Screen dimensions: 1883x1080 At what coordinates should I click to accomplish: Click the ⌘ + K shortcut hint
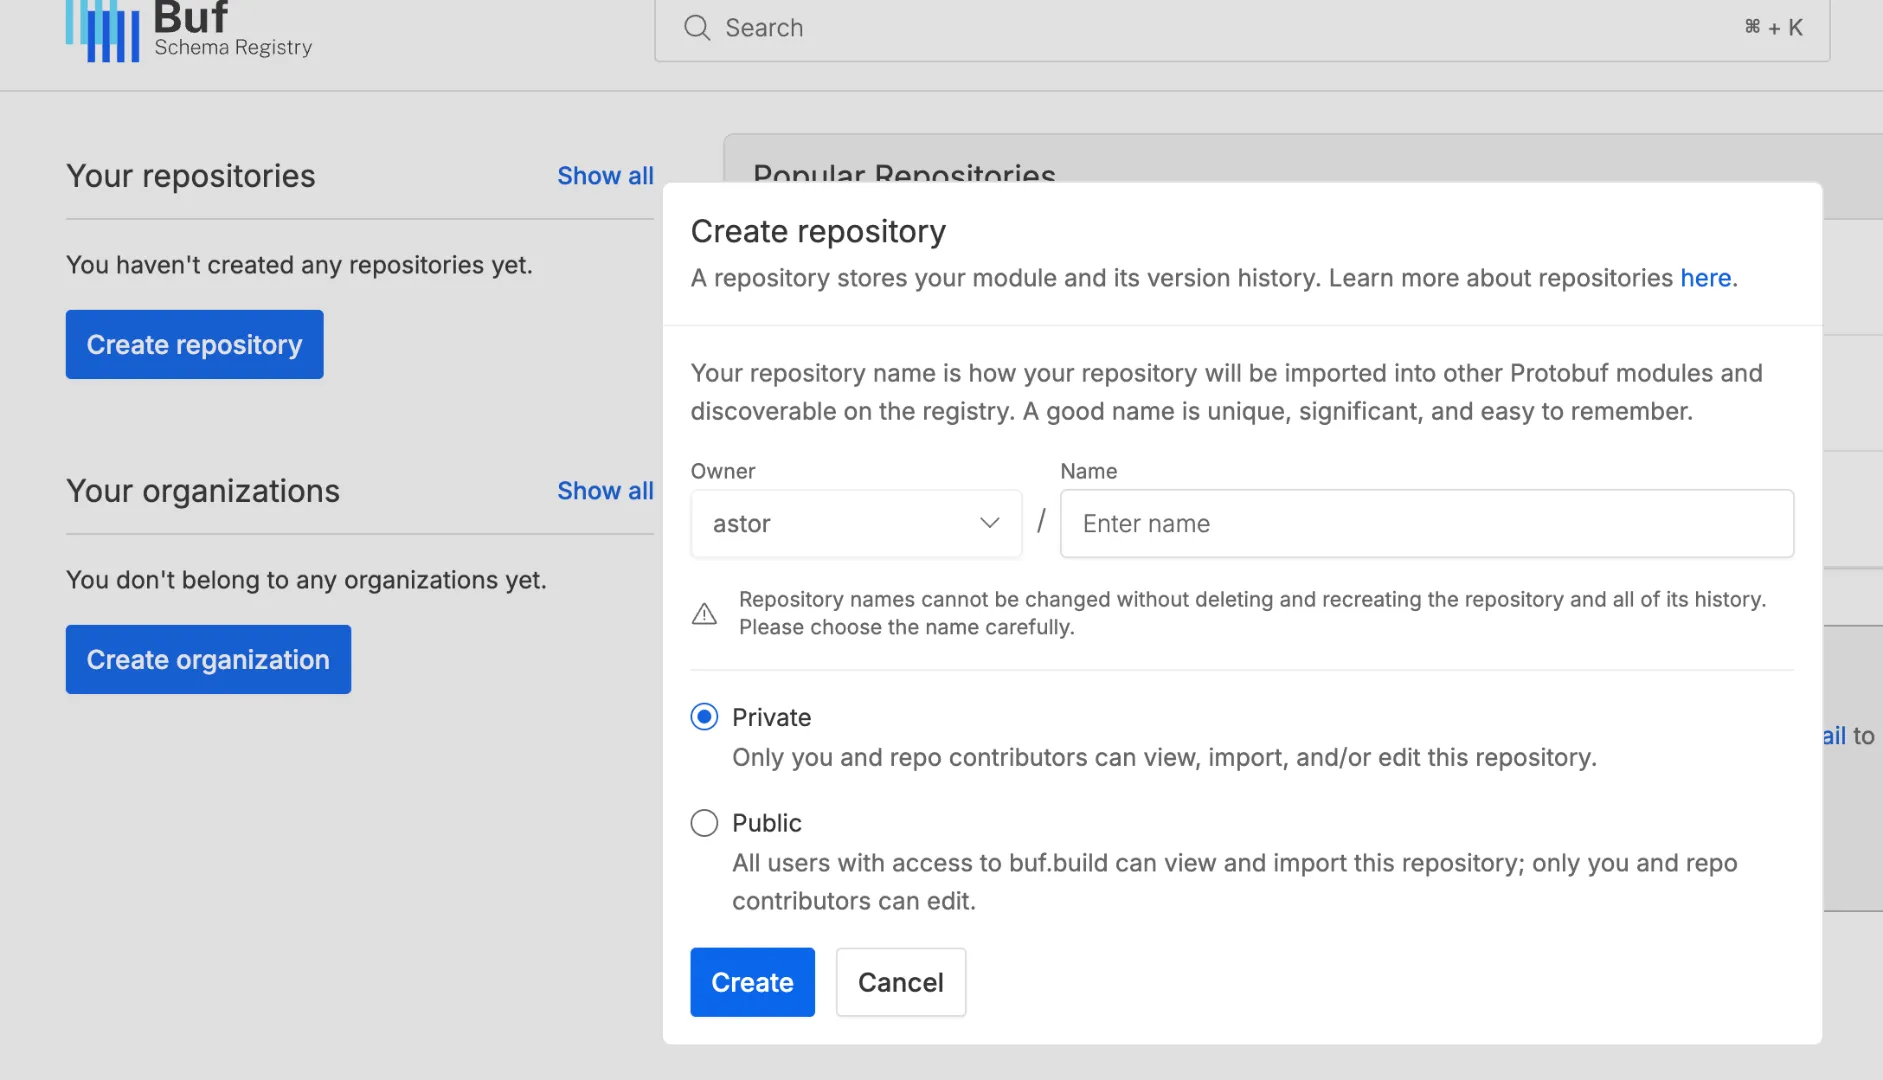[x=1773, y=28]
